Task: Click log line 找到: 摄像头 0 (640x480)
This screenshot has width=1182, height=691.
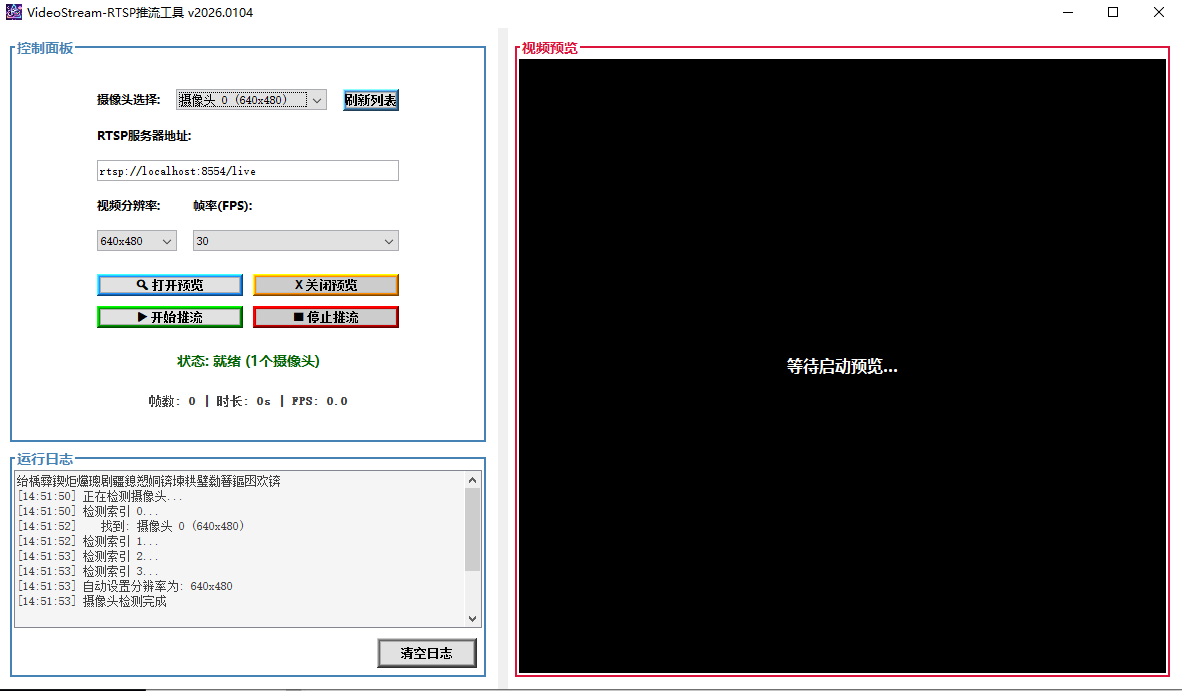Action: 130,526
